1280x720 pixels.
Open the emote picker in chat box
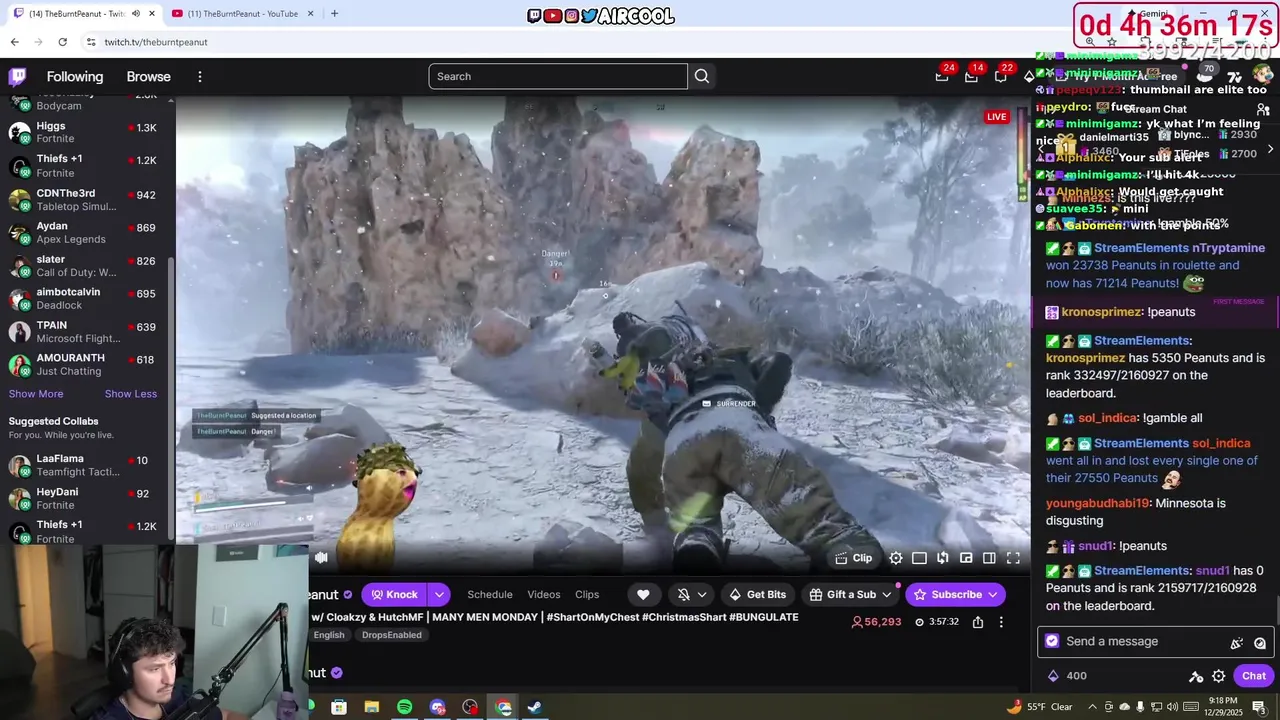pos(1260,642)
